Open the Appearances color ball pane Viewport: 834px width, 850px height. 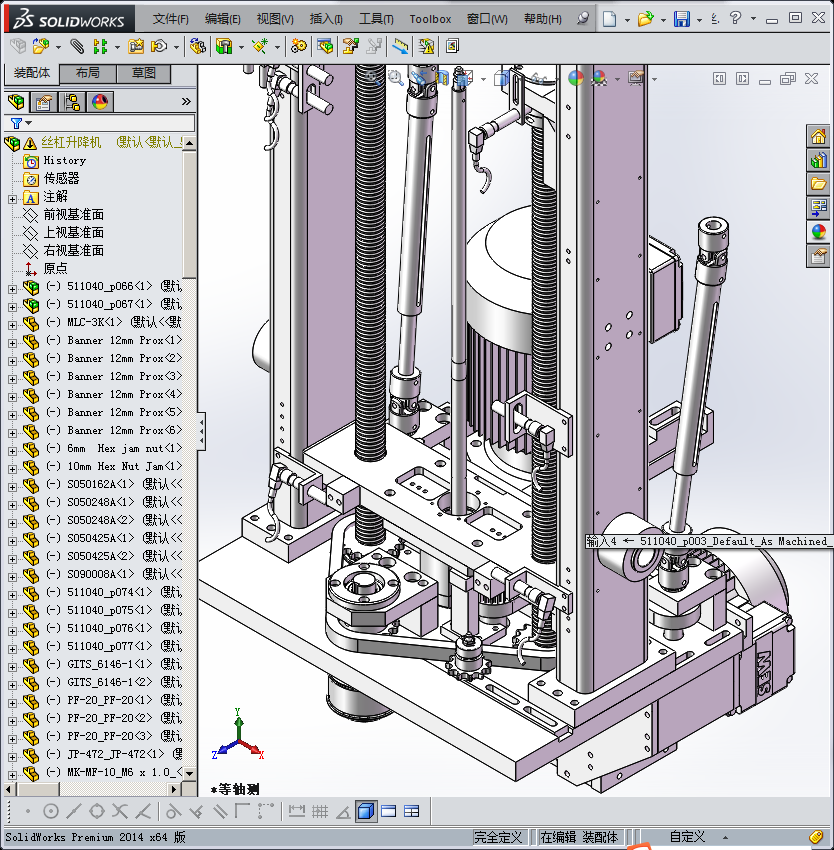818,231
